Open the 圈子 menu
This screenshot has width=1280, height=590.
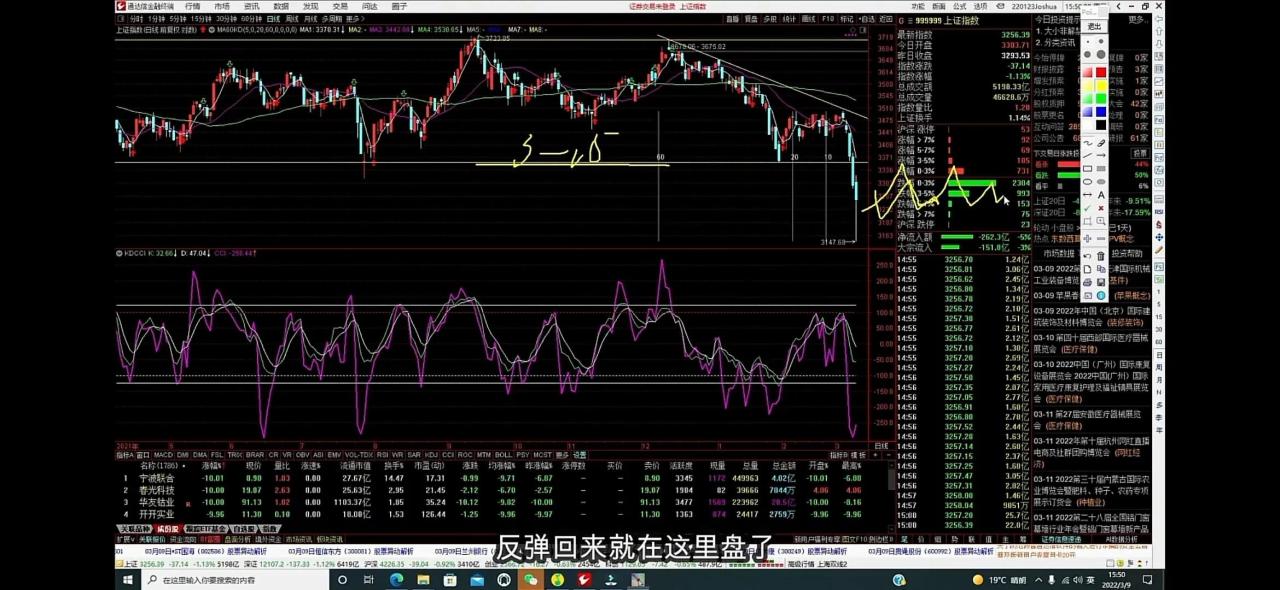(399, 6)
